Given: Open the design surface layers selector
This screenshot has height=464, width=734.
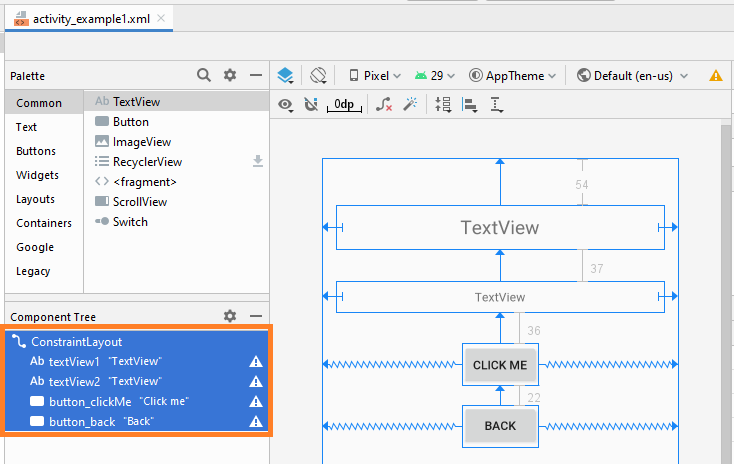Looking at the screenshot, I should [285, 75].
